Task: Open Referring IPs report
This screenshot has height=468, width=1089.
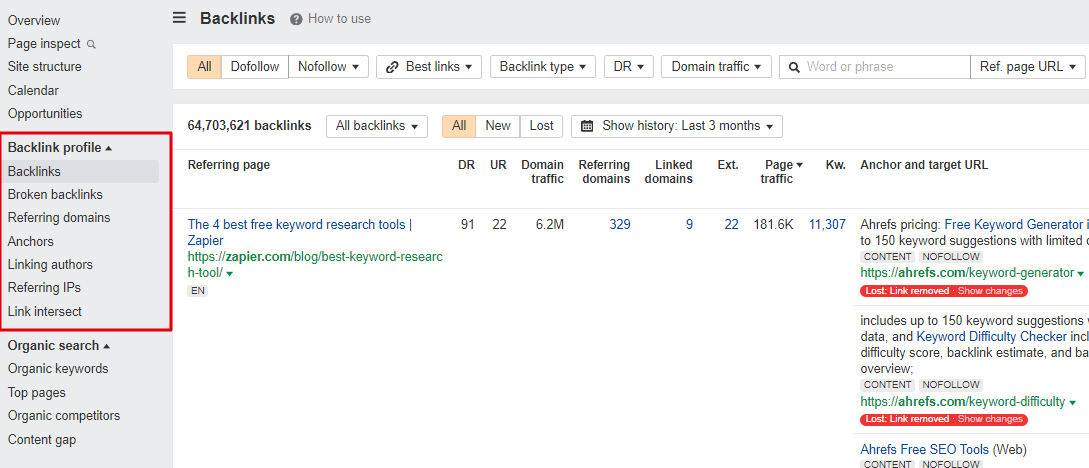Action: (44, 287)
